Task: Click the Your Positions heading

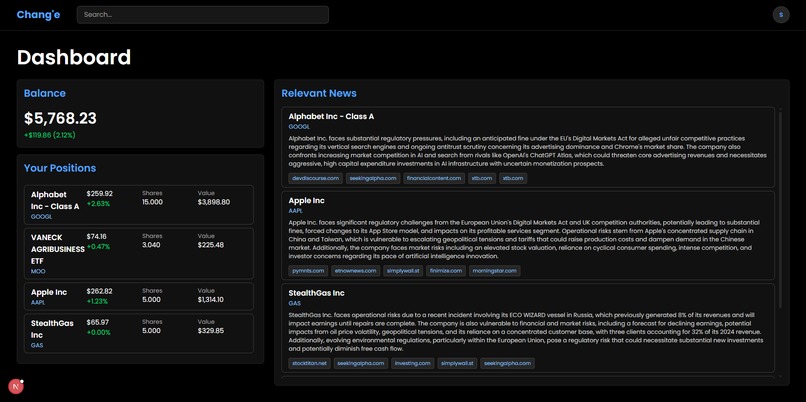Action: click(x=60, y=168)
